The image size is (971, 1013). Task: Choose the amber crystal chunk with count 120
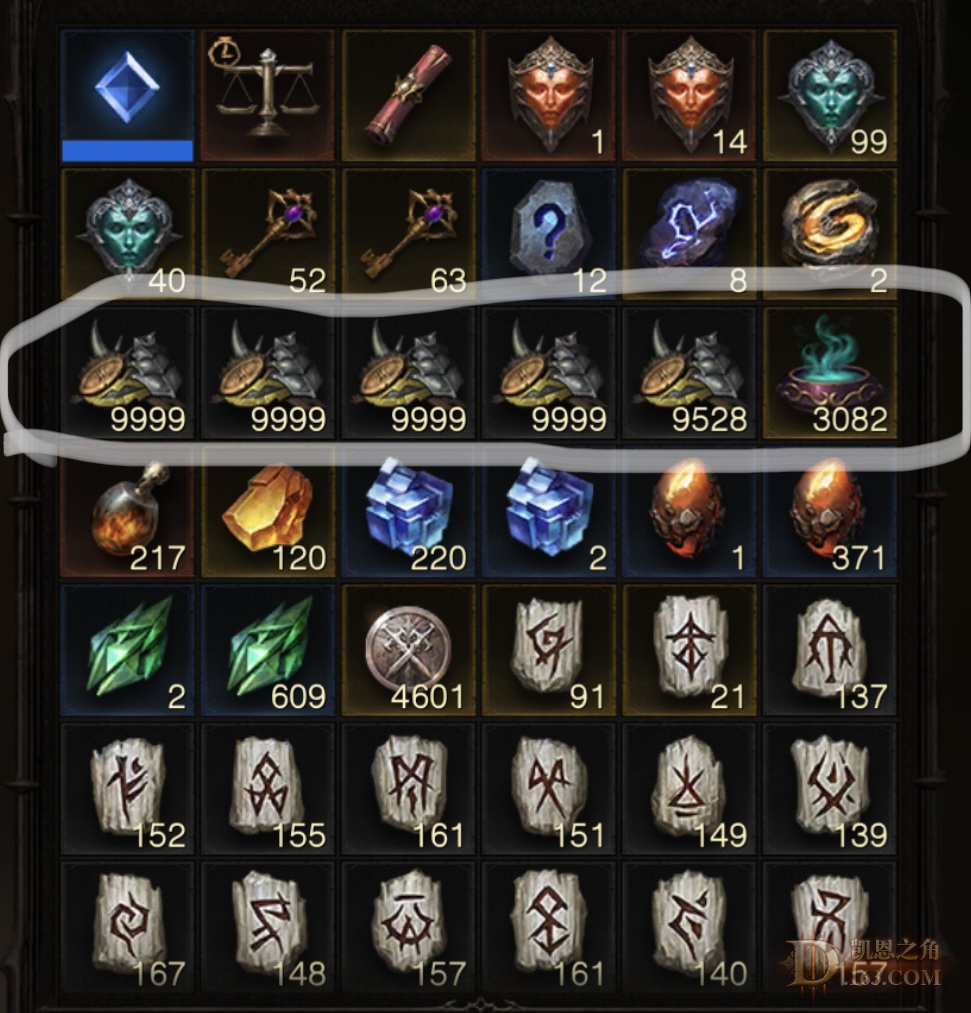click(x=267, y=511)
